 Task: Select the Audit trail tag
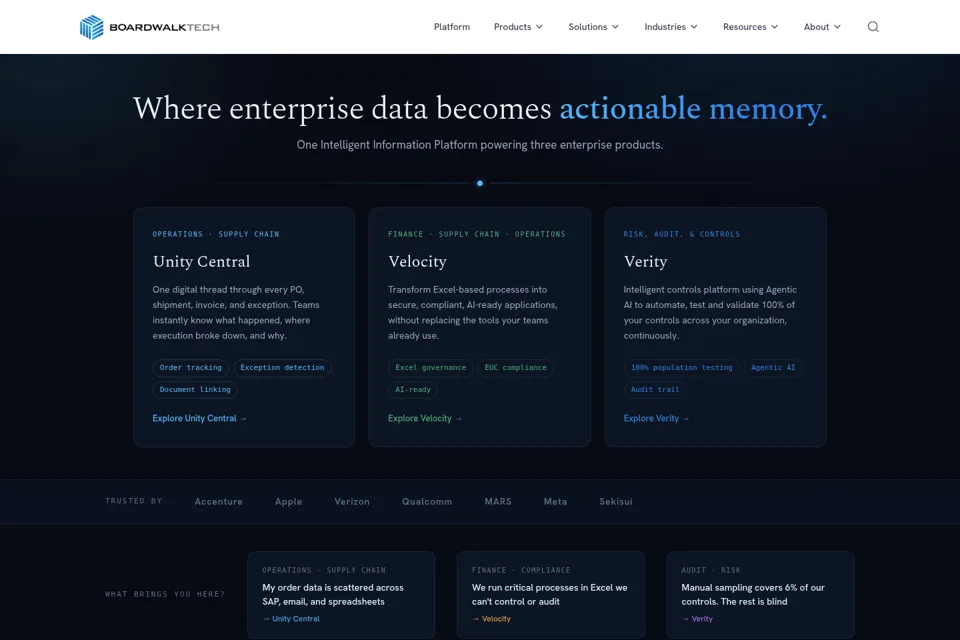pyautogui.click(x=655, y=390)
